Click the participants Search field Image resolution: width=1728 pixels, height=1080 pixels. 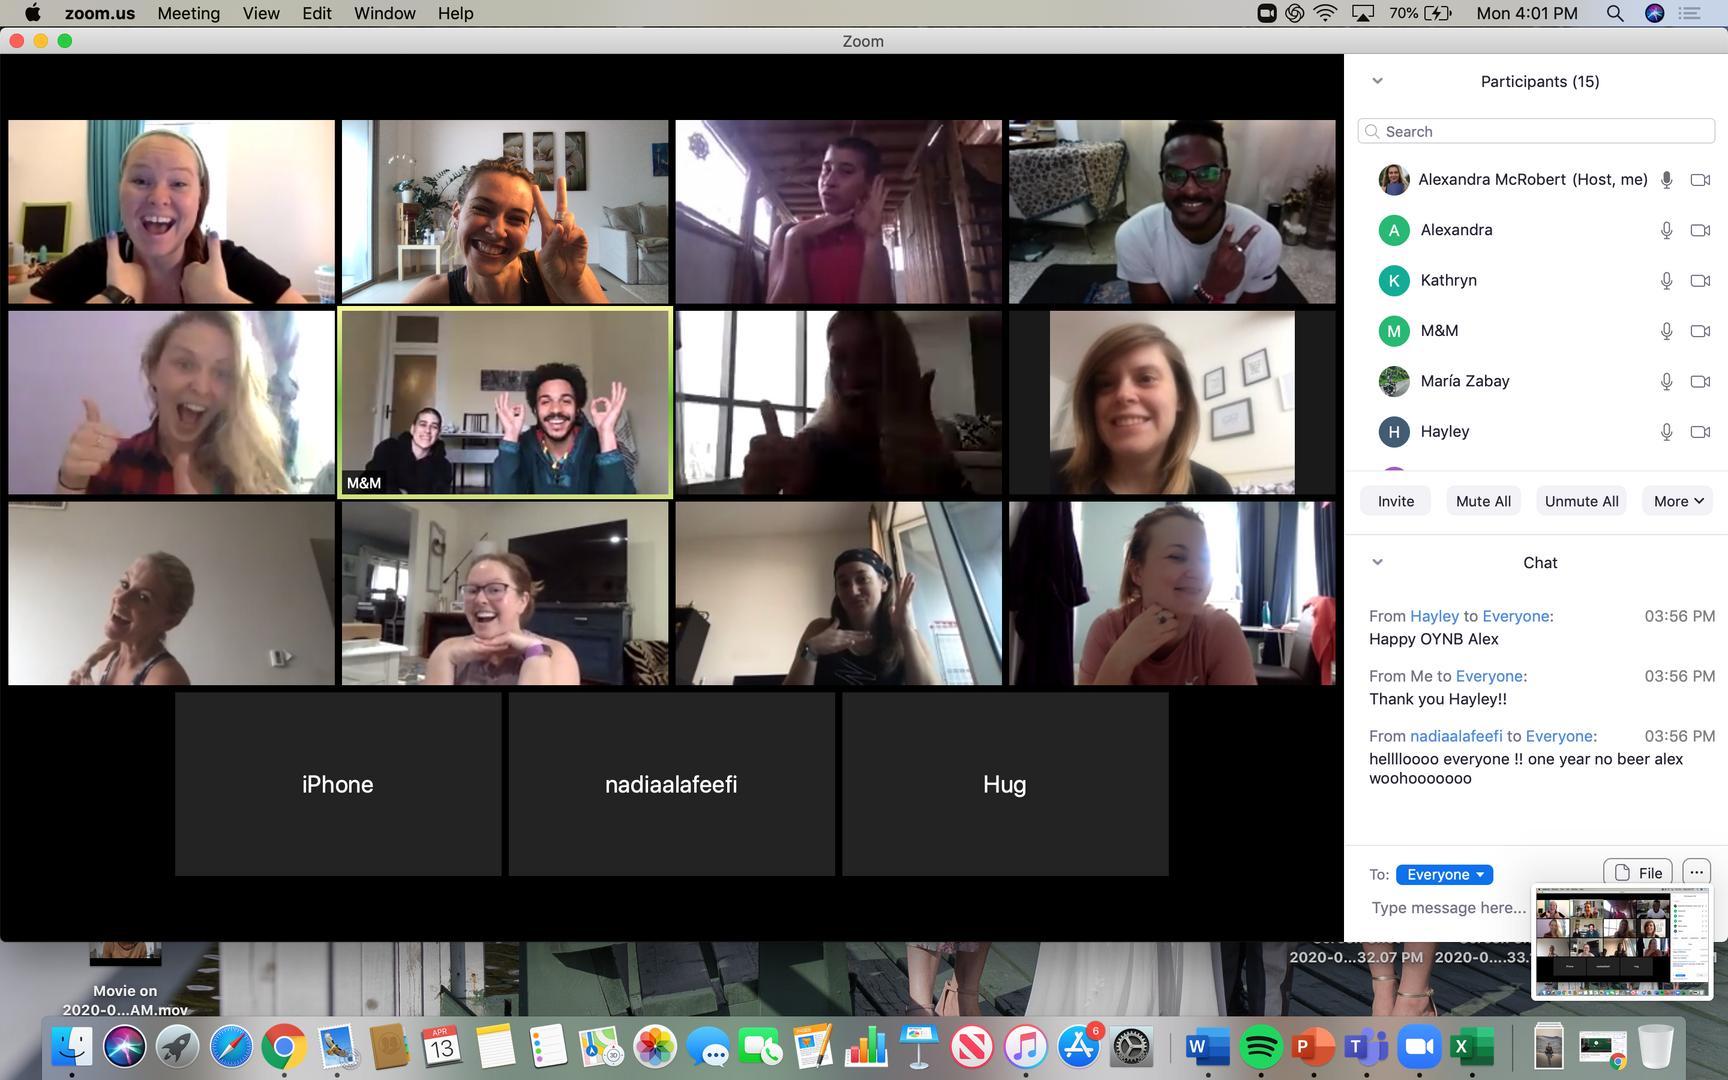(1536, 131)
